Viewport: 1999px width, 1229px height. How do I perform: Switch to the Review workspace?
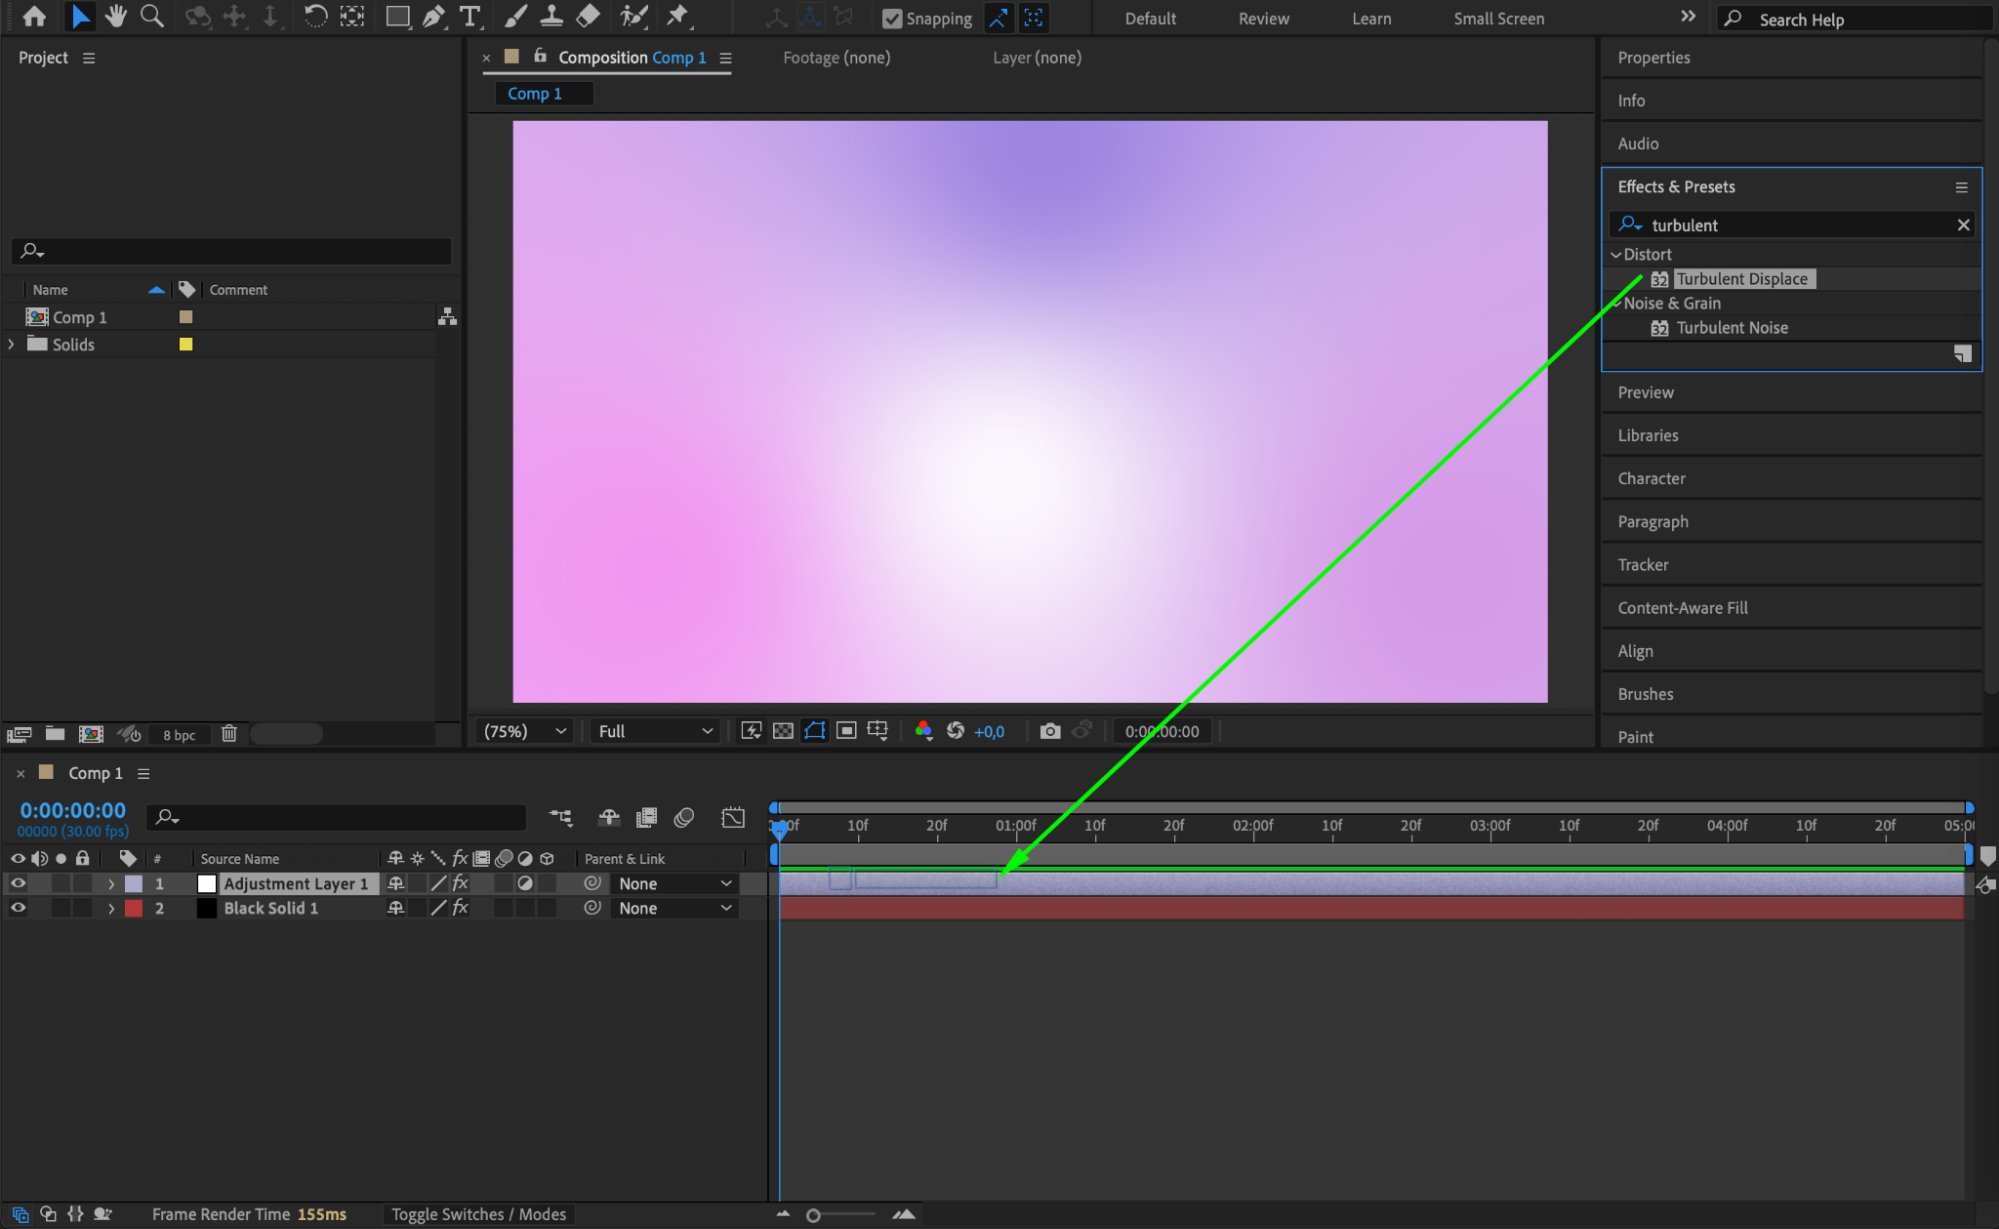click(1263, 18)
